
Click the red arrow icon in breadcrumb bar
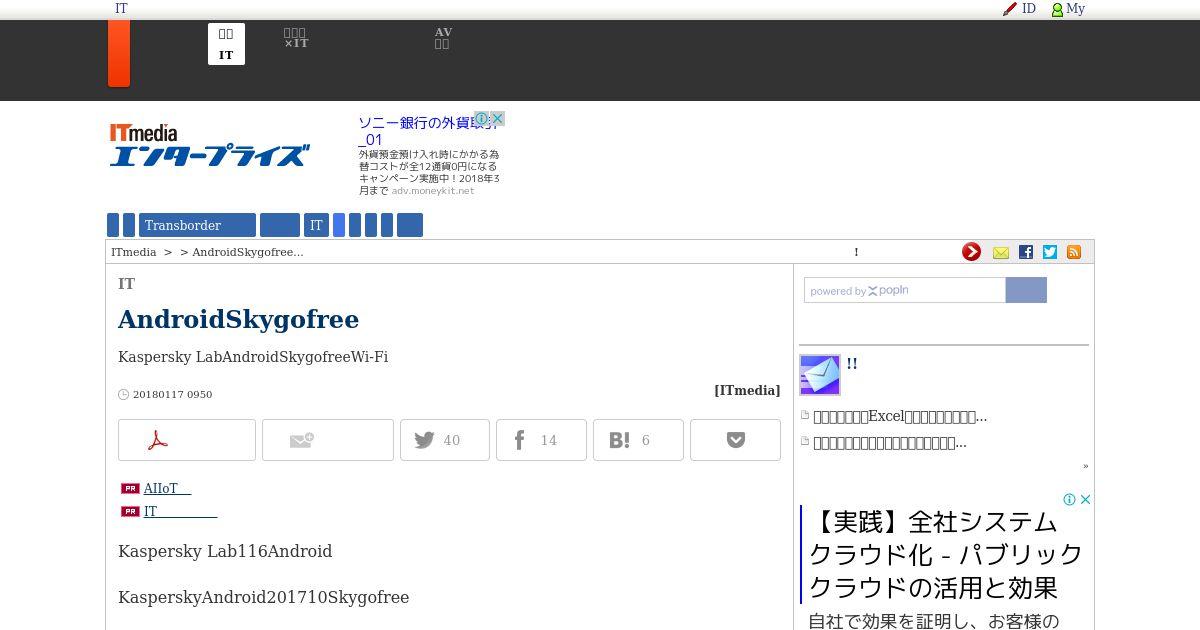pos(971,252)
